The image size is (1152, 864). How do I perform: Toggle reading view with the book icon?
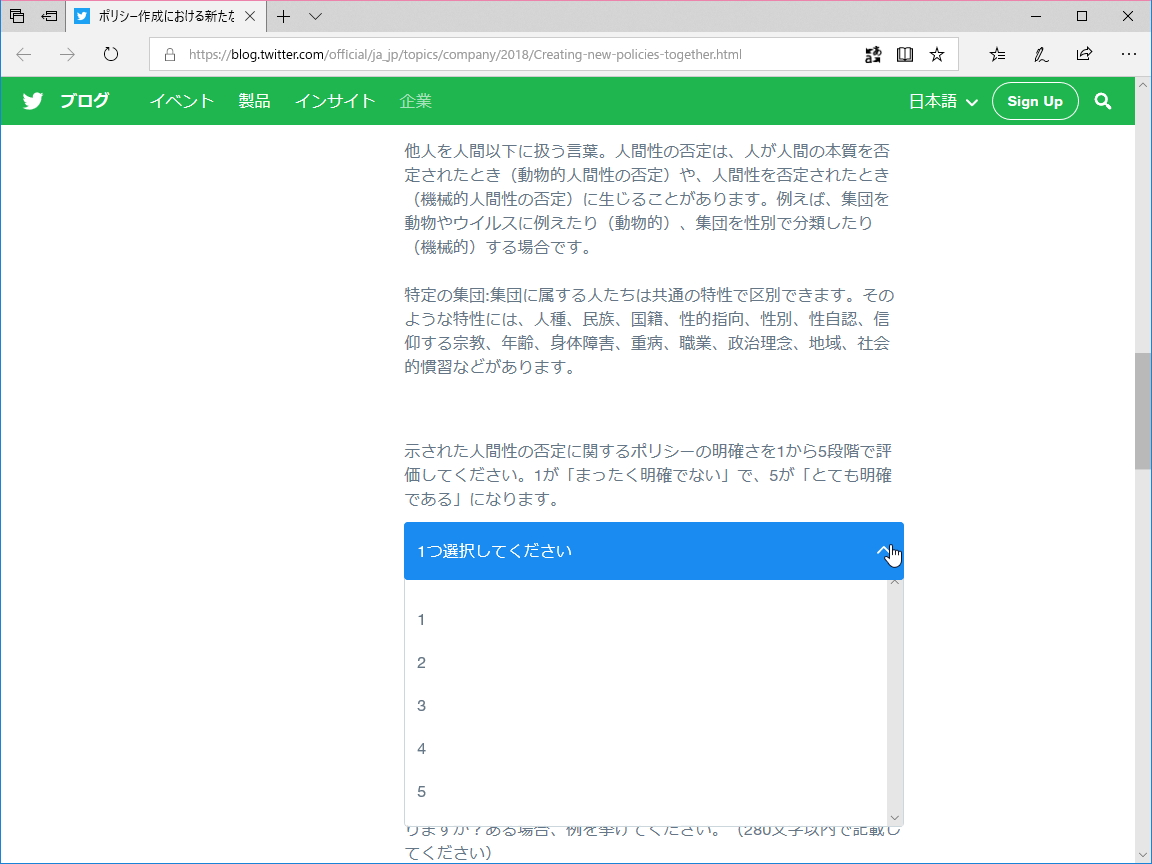[x=904, y=55]
